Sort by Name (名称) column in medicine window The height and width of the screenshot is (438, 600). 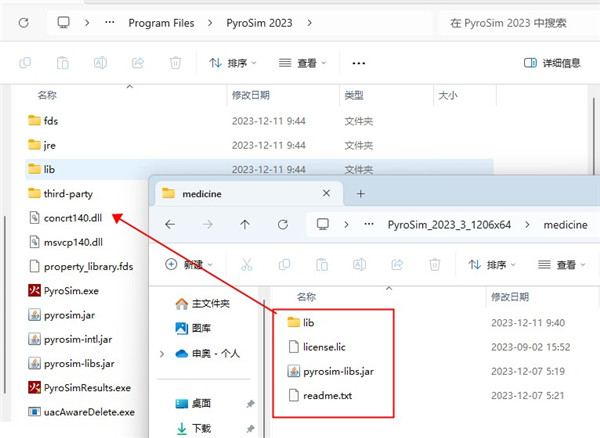[x=306, y=297]
